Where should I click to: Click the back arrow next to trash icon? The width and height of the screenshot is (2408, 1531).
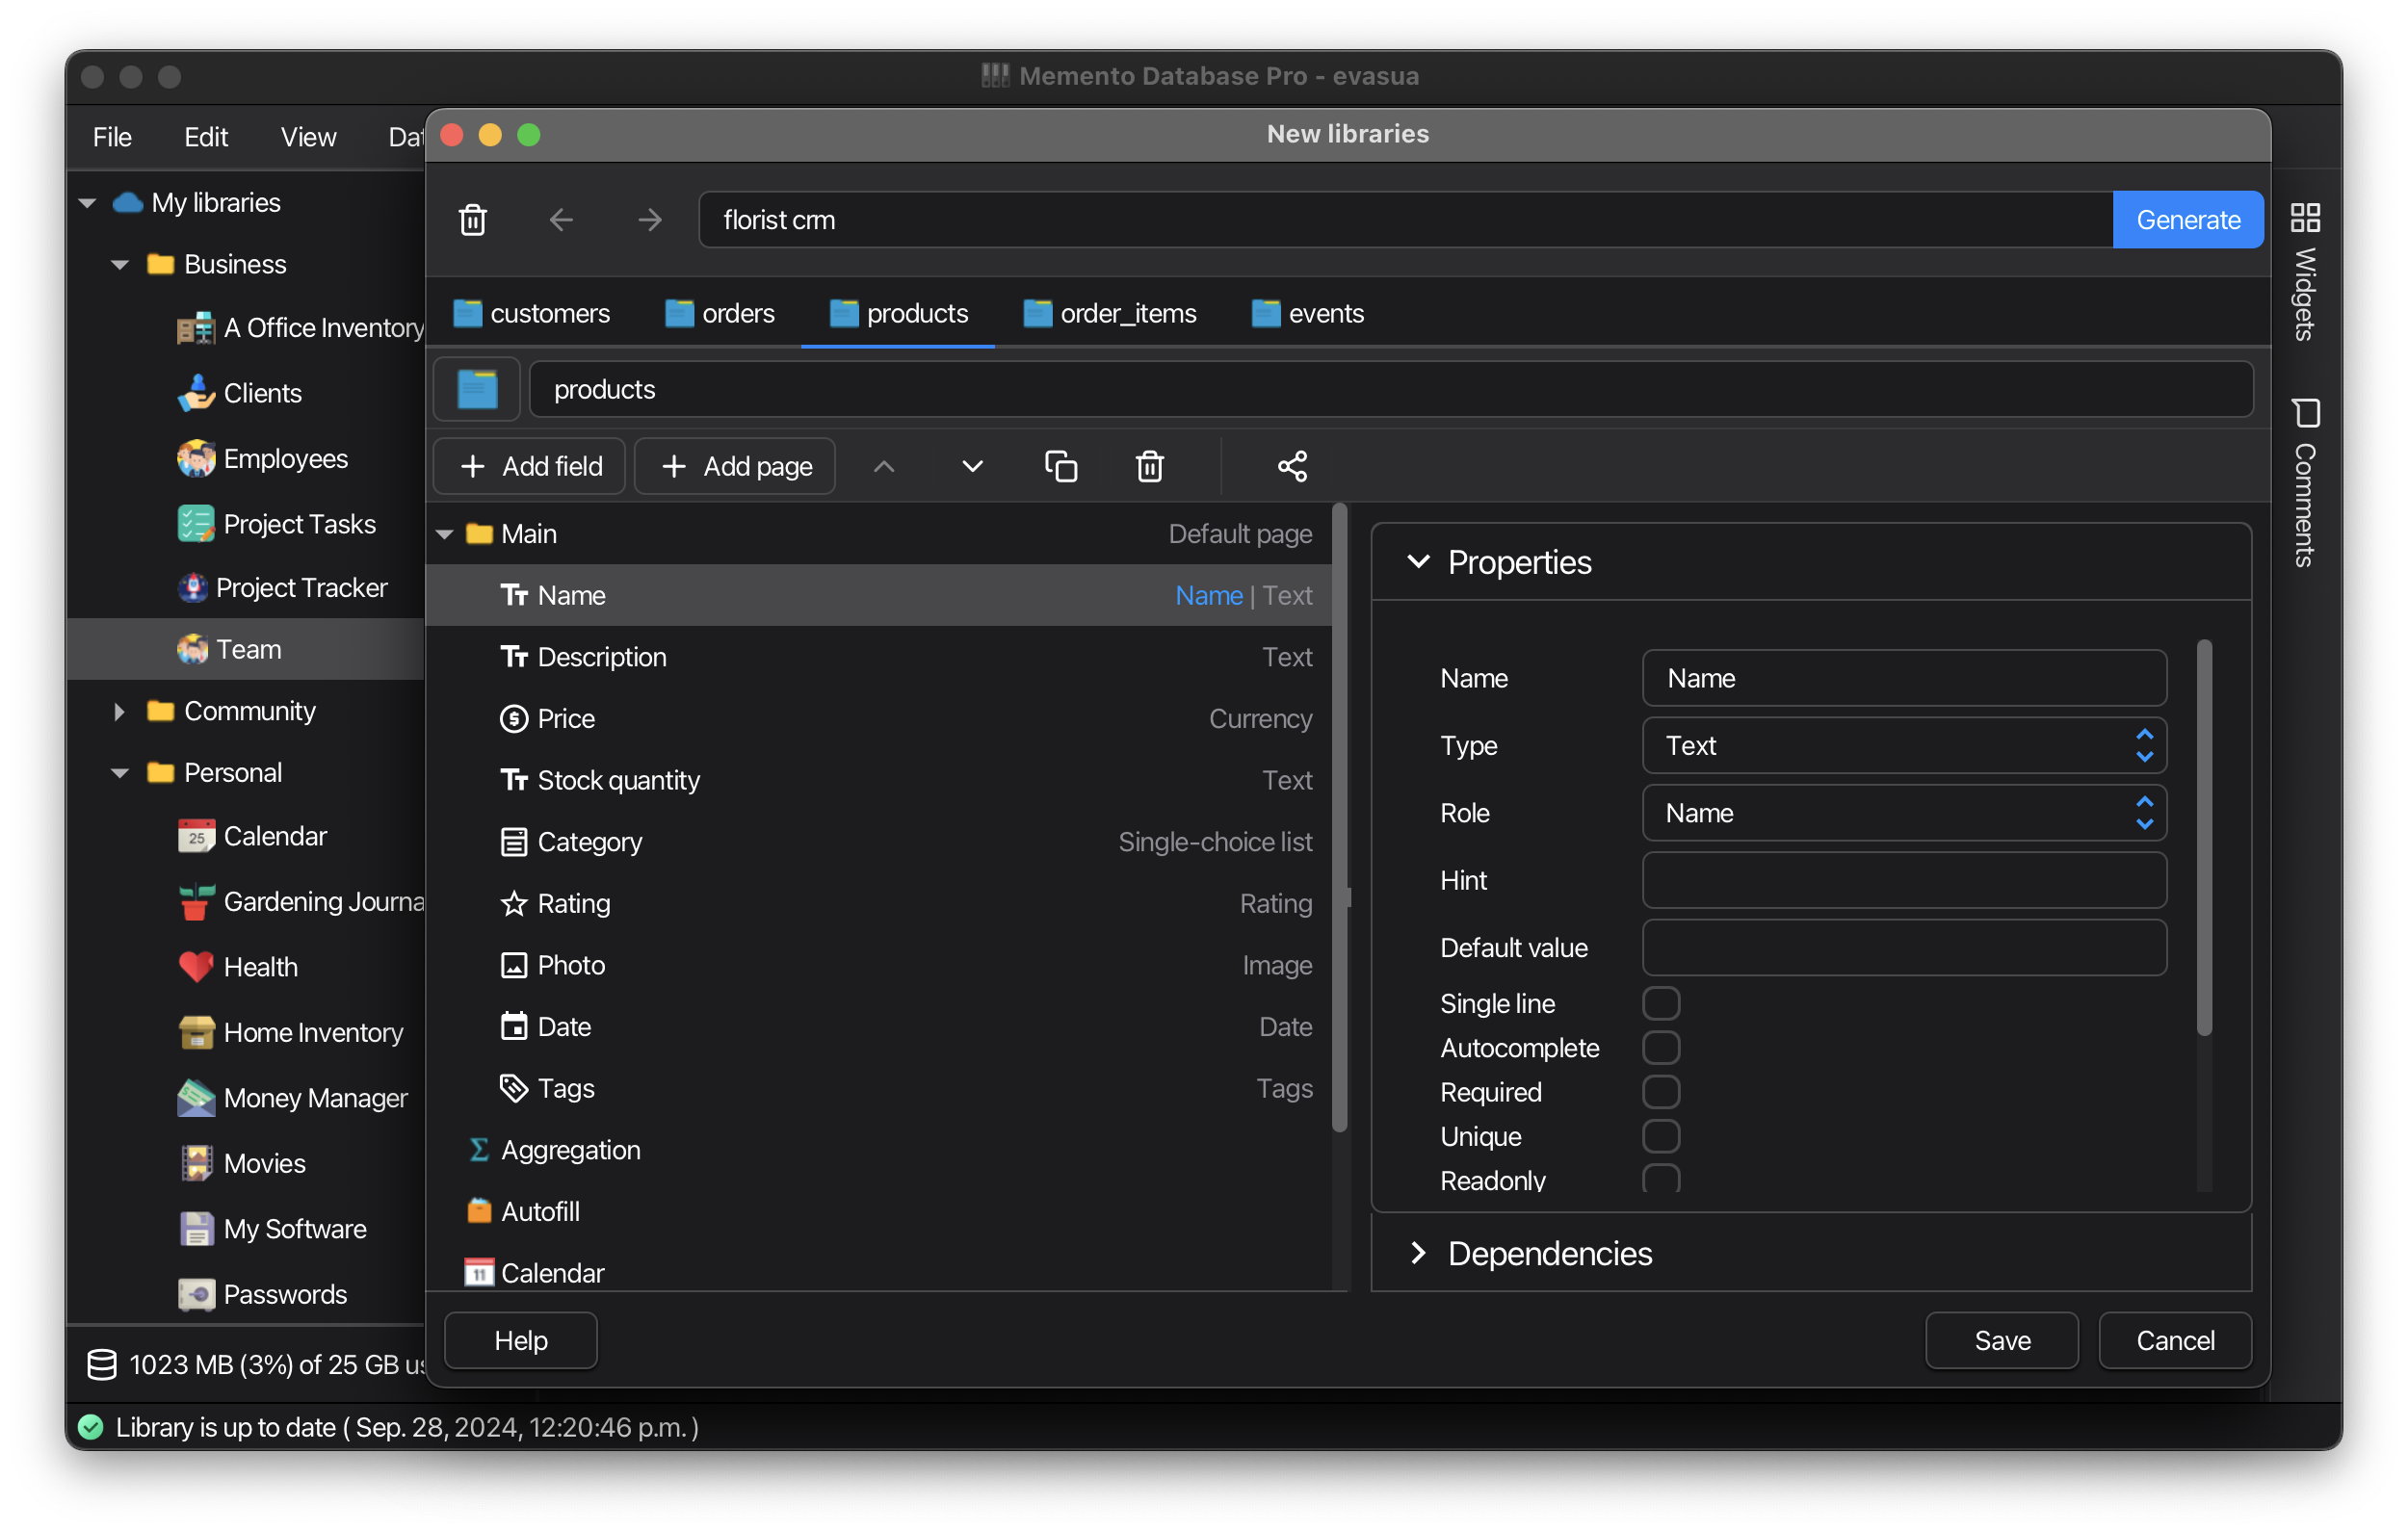[561, 219]
